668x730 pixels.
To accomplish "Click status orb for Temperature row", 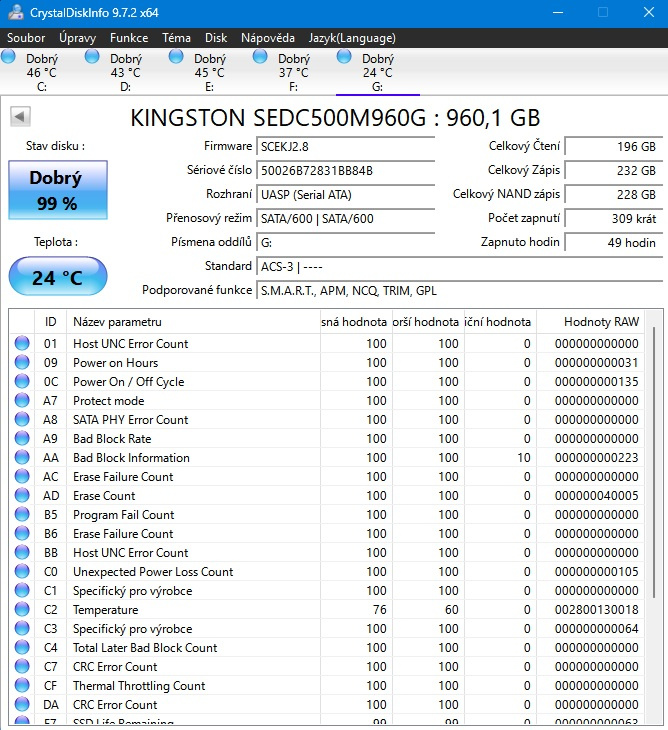I will pyautogui.click(x=22, y=609).
